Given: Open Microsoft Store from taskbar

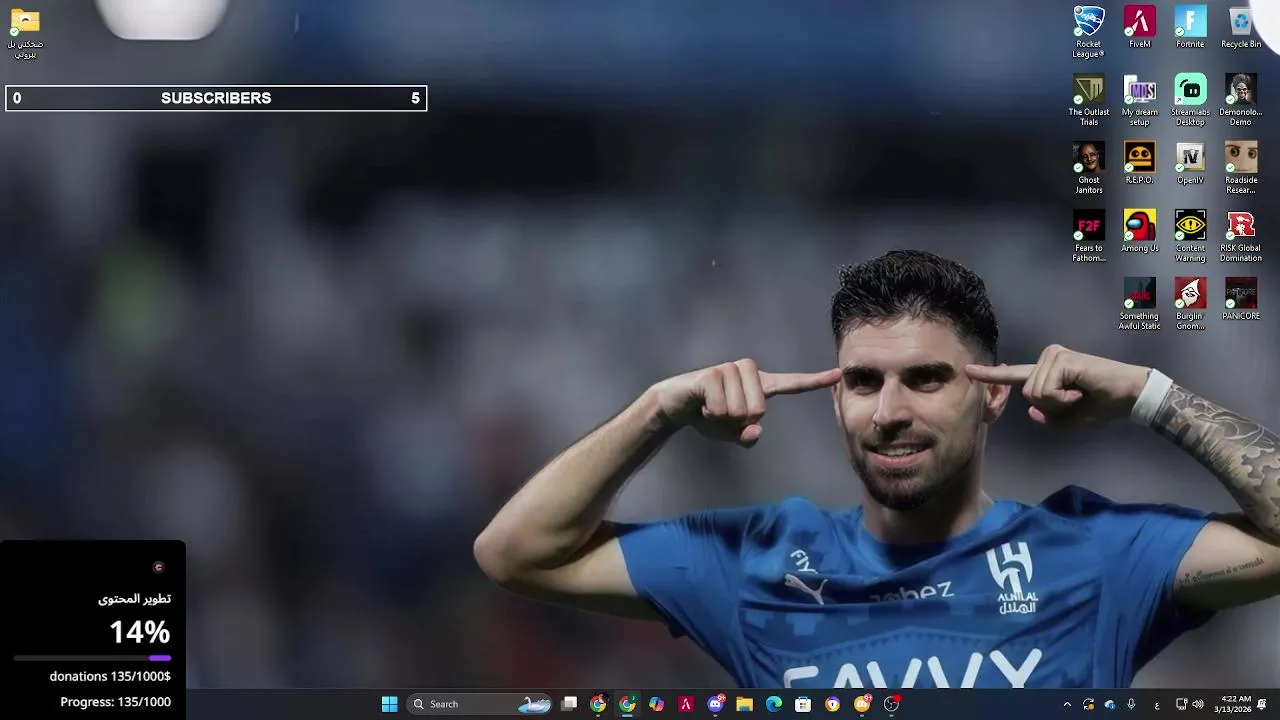Looking at the screenshot, I should click(x=803, y=704).
